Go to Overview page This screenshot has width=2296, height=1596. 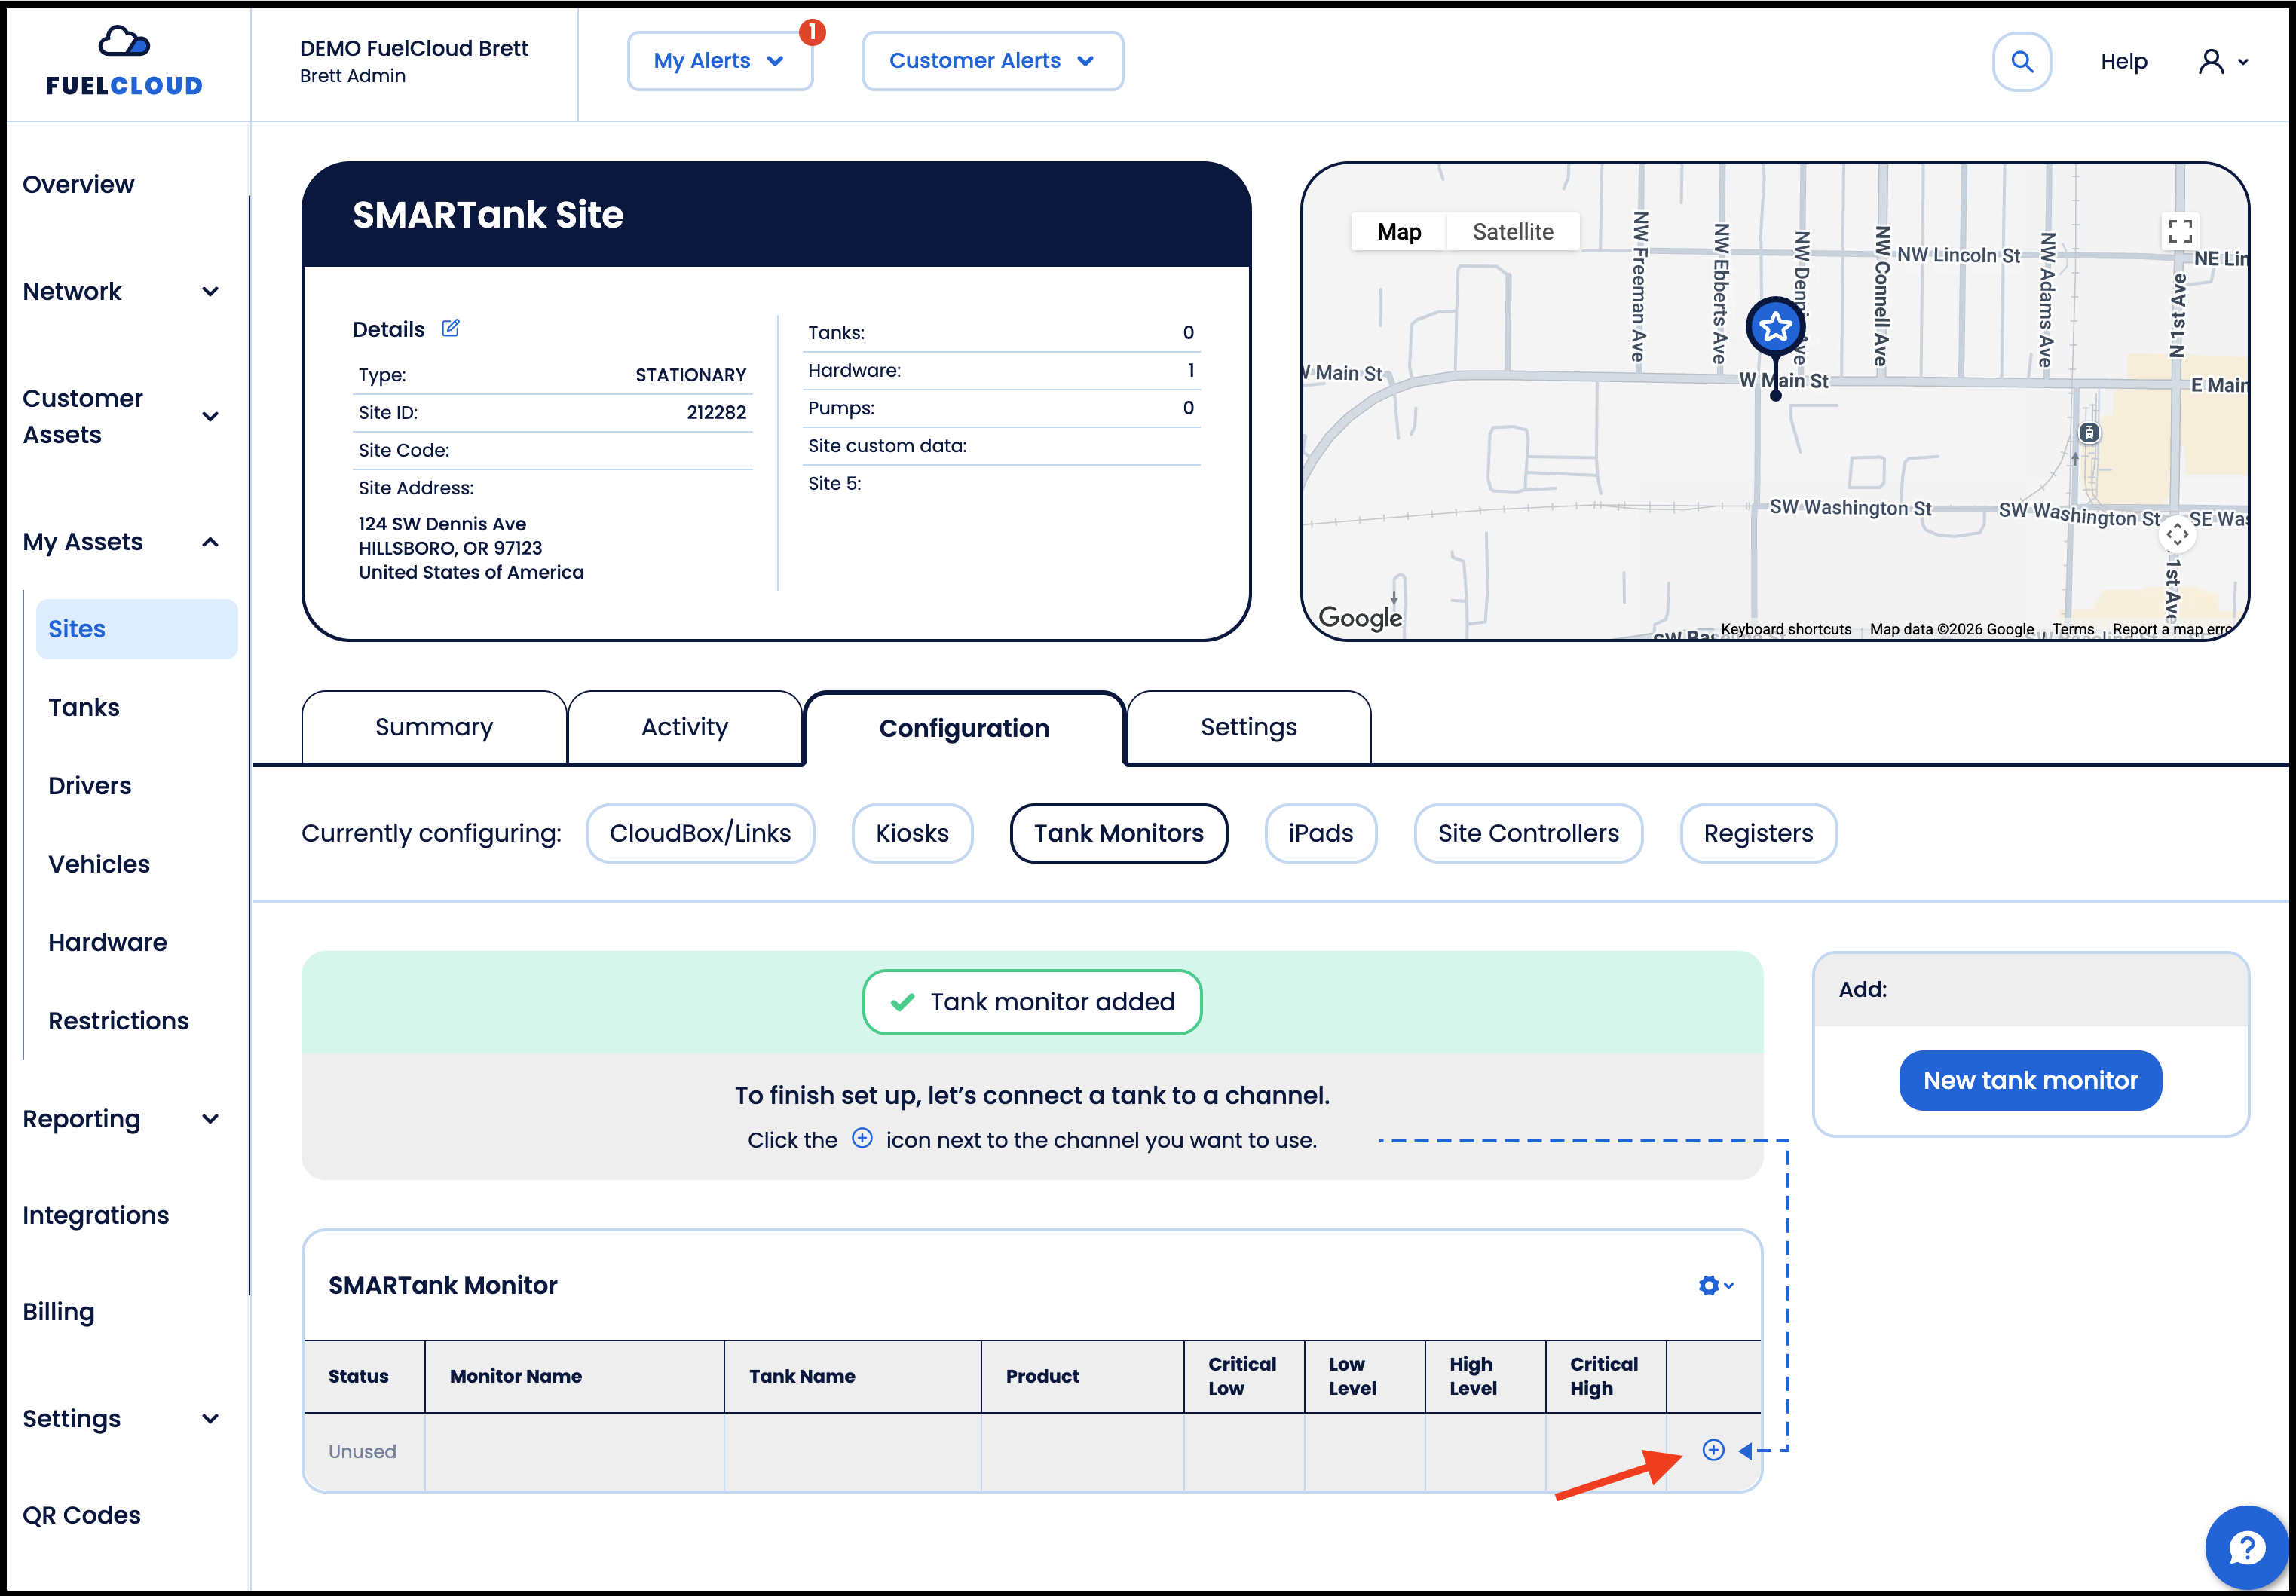(x=78, y=184)
